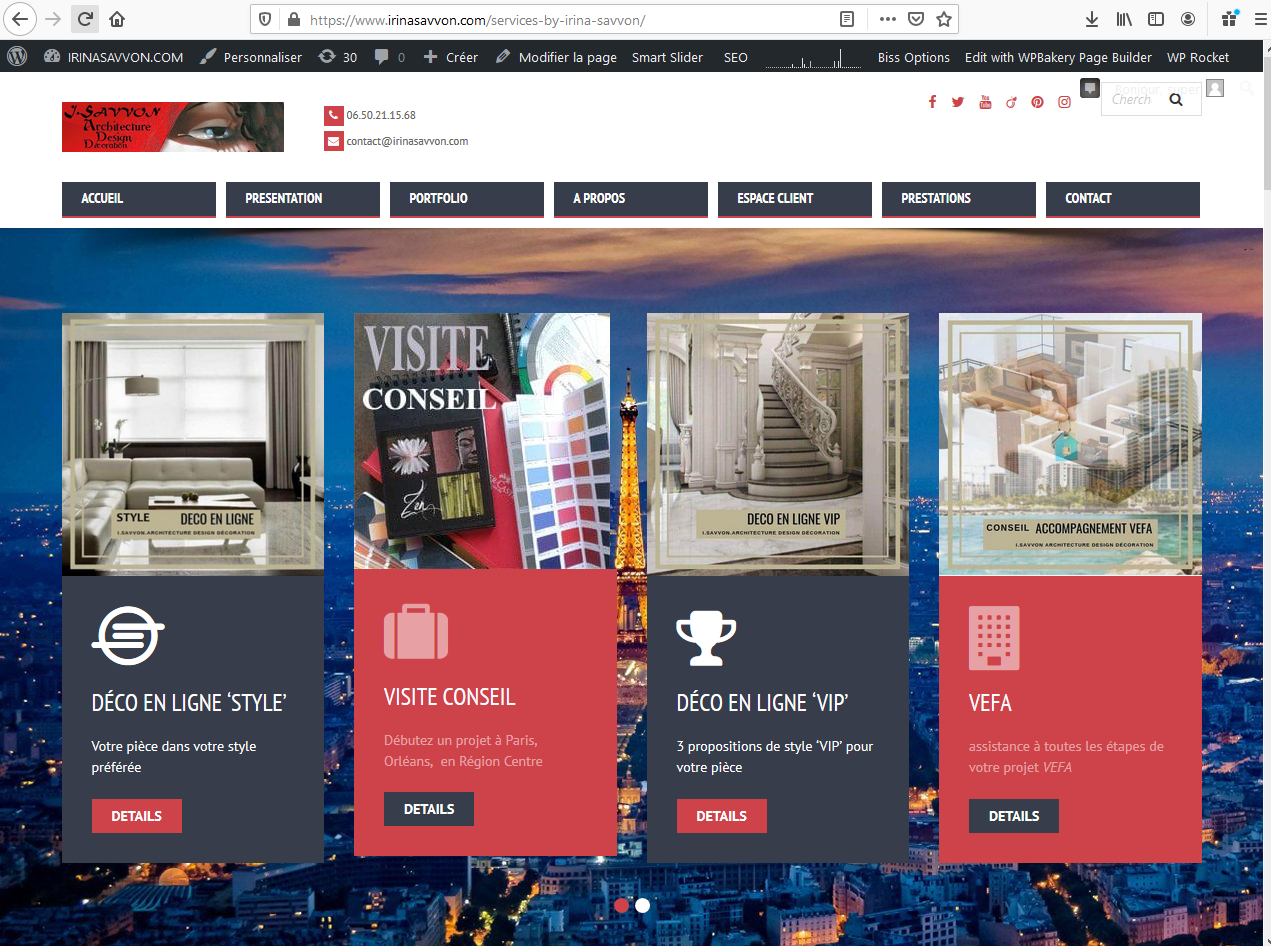Click phone number 06.50.21.15.68

click(381, 115)
